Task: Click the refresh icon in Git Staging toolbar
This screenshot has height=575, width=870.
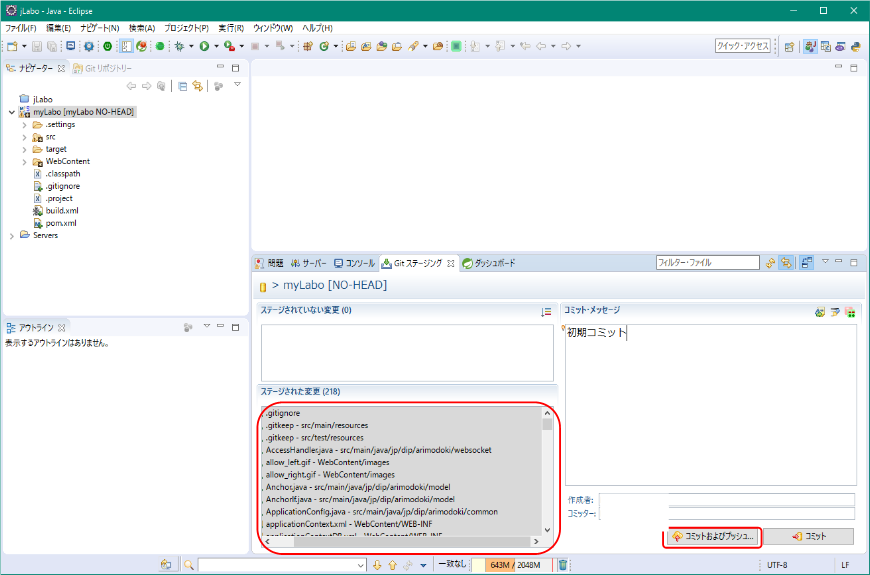Action: coord(770,263)
